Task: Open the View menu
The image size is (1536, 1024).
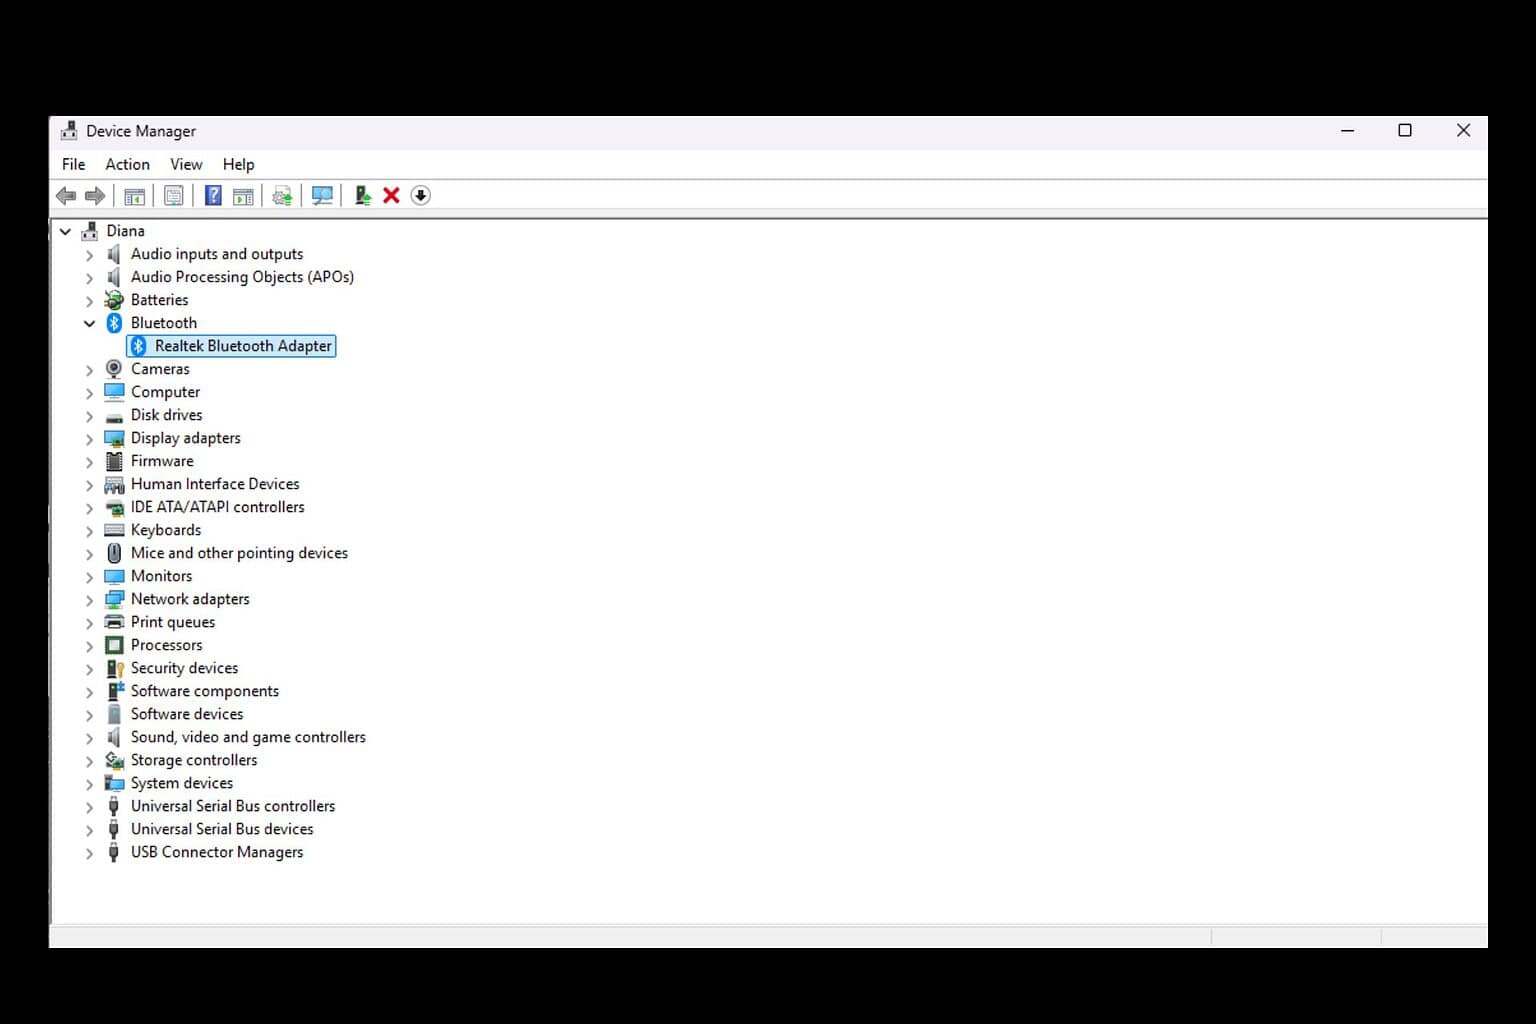Action: coord(186,164)
